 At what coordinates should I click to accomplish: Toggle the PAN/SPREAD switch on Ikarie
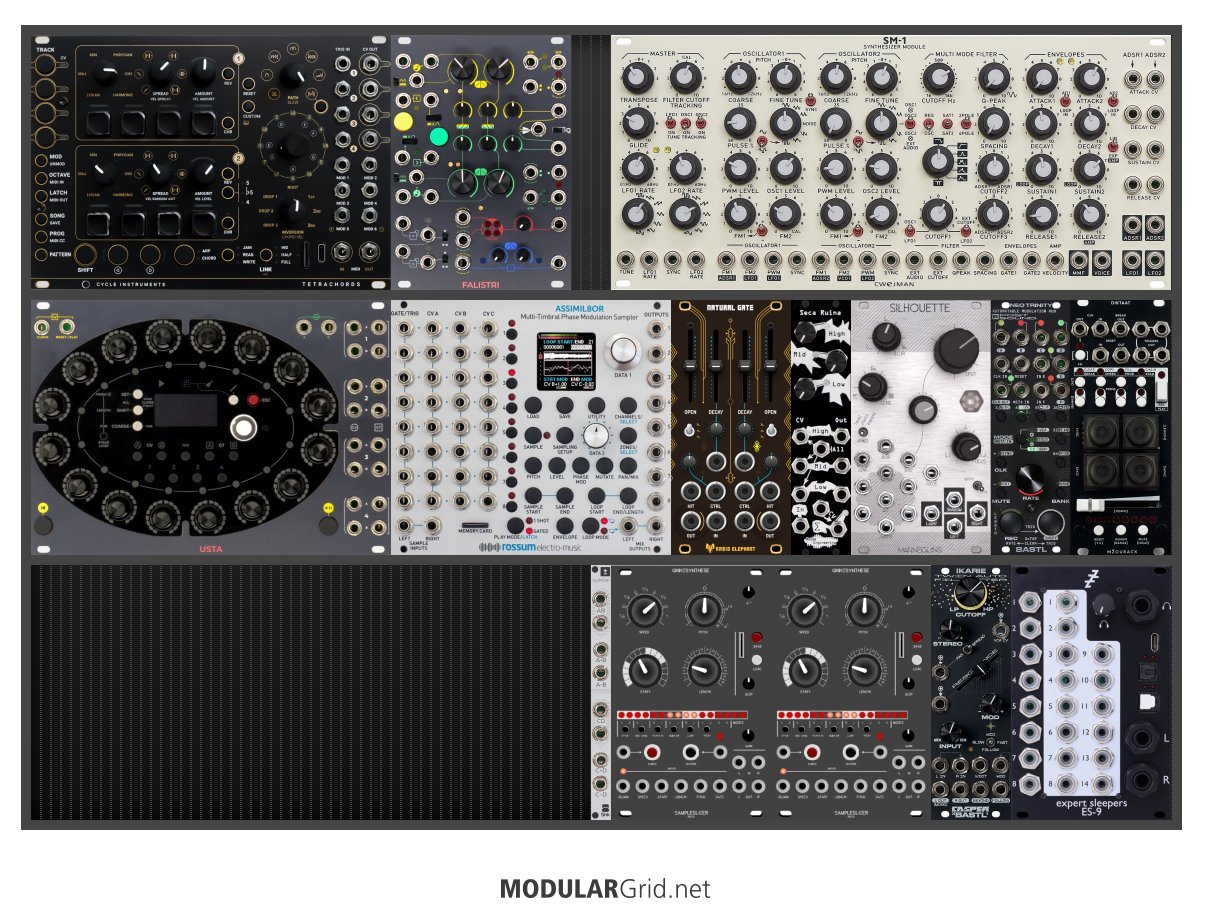968,649
